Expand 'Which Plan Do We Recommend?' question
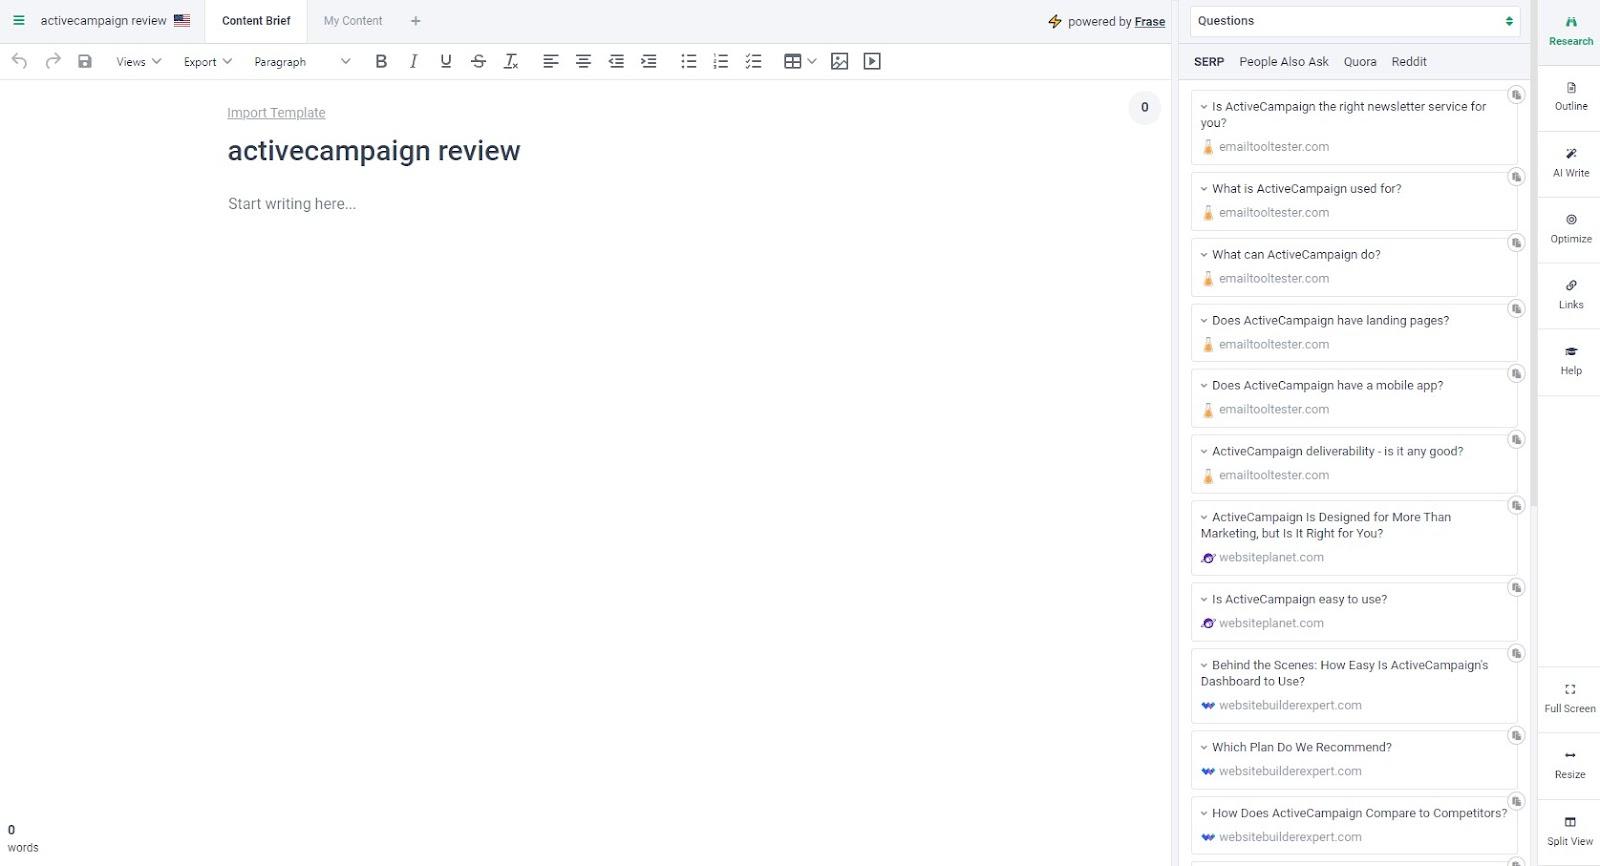The image size is (1600, 866). pos(1204,748)
